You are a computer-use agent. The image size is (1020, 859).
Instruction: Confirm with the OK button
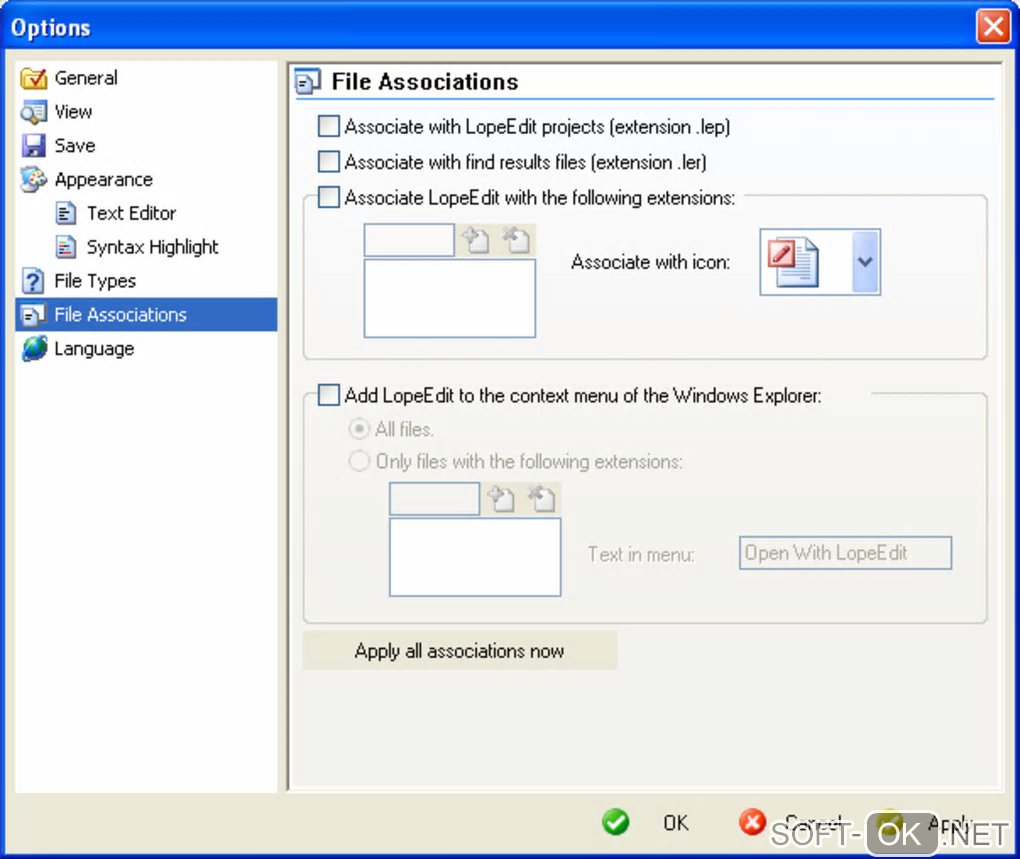click(x=676, y=823)
